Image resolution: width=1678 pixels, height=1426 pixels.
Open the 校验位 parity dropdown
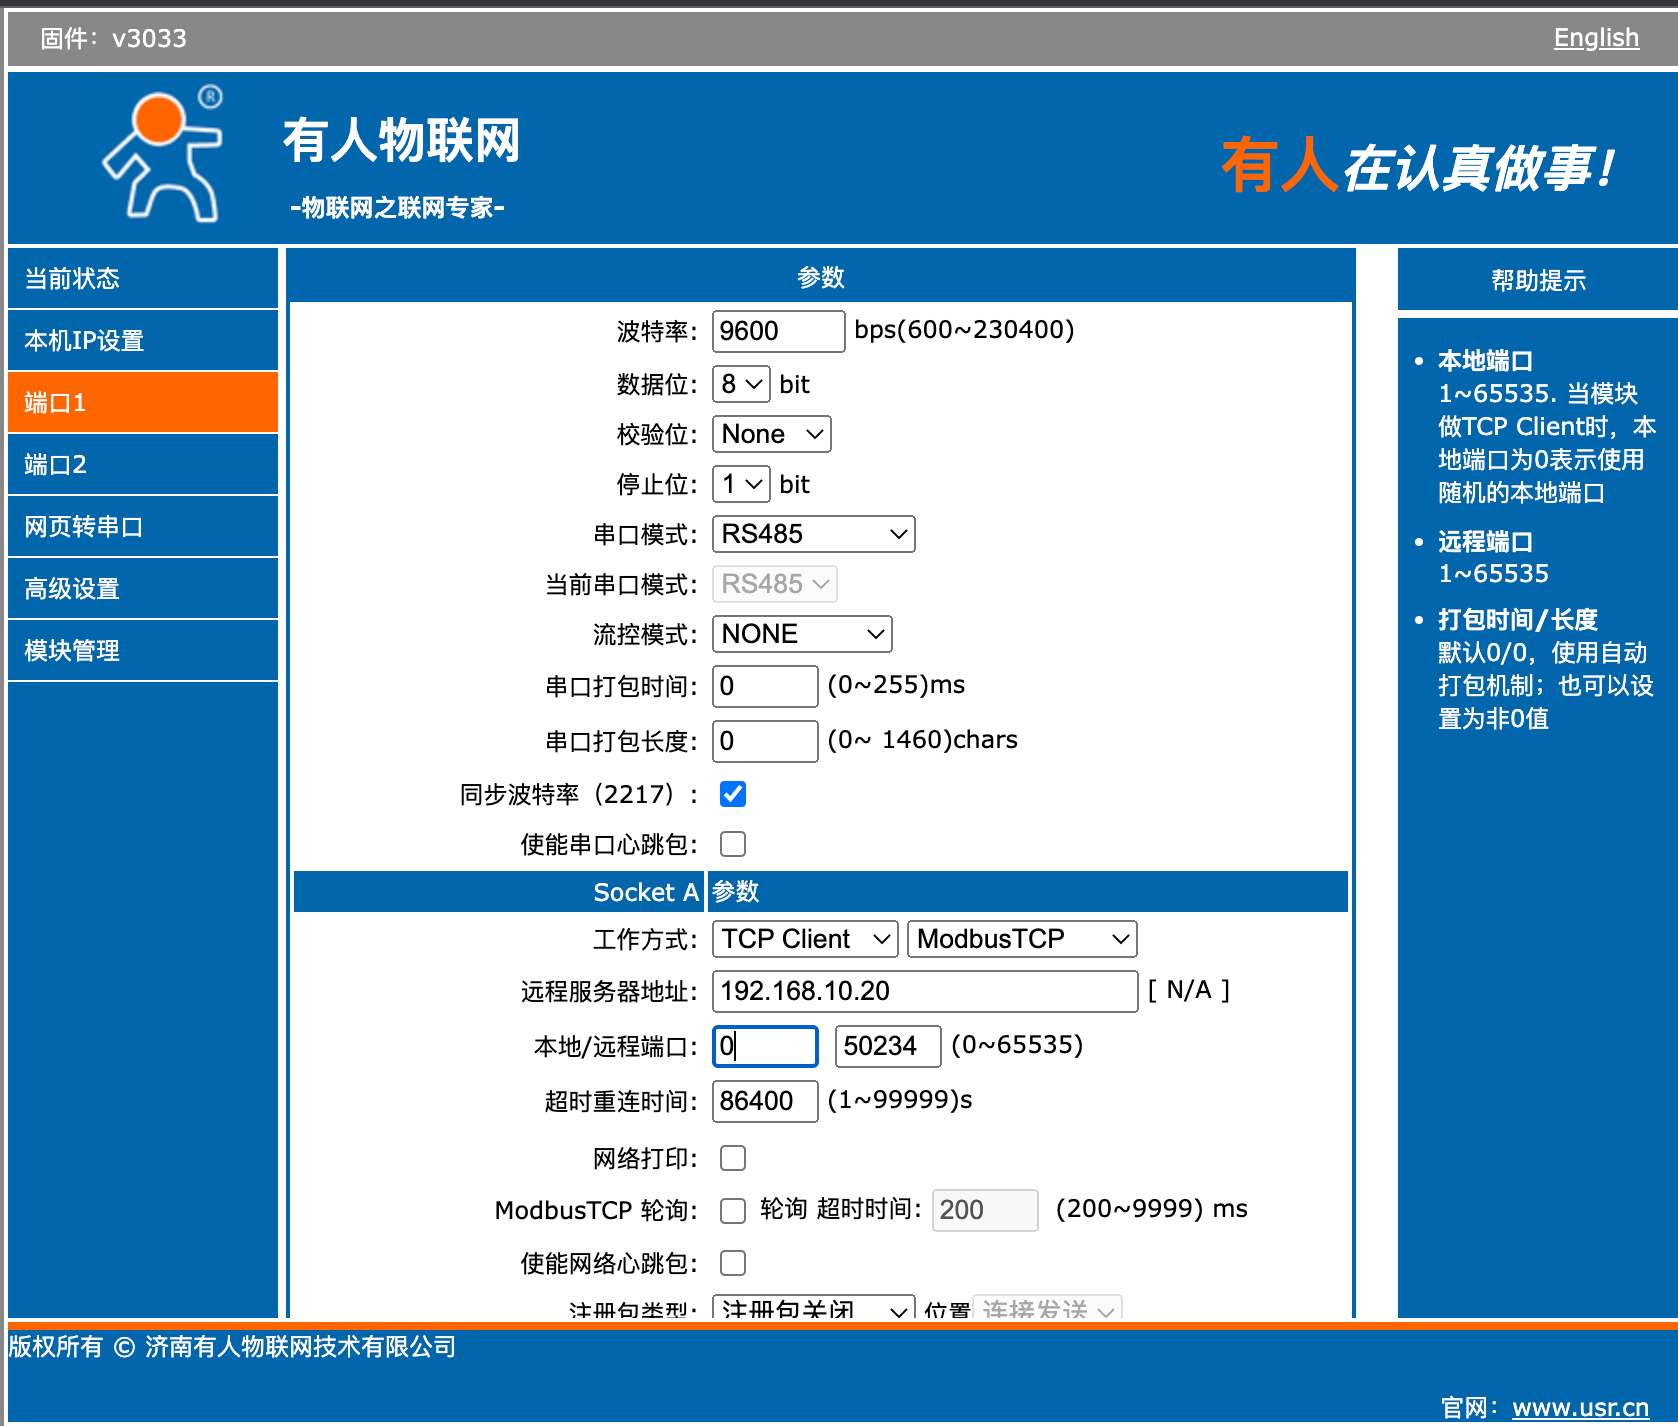point(770,434)
